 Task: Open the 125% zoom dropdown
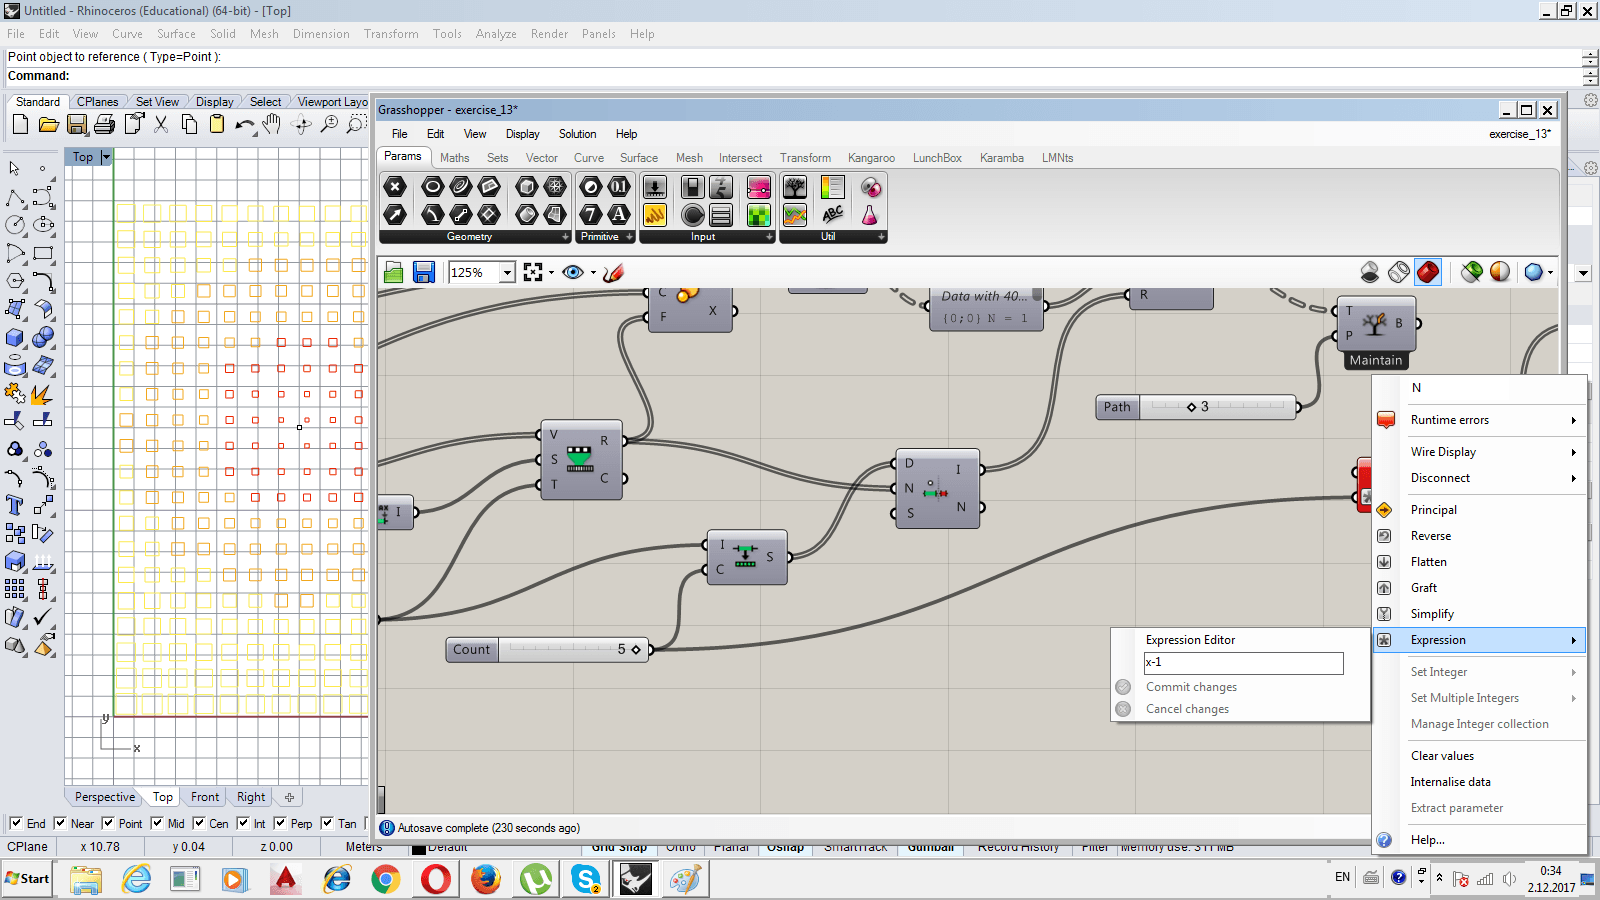click(x=507, y=272)
